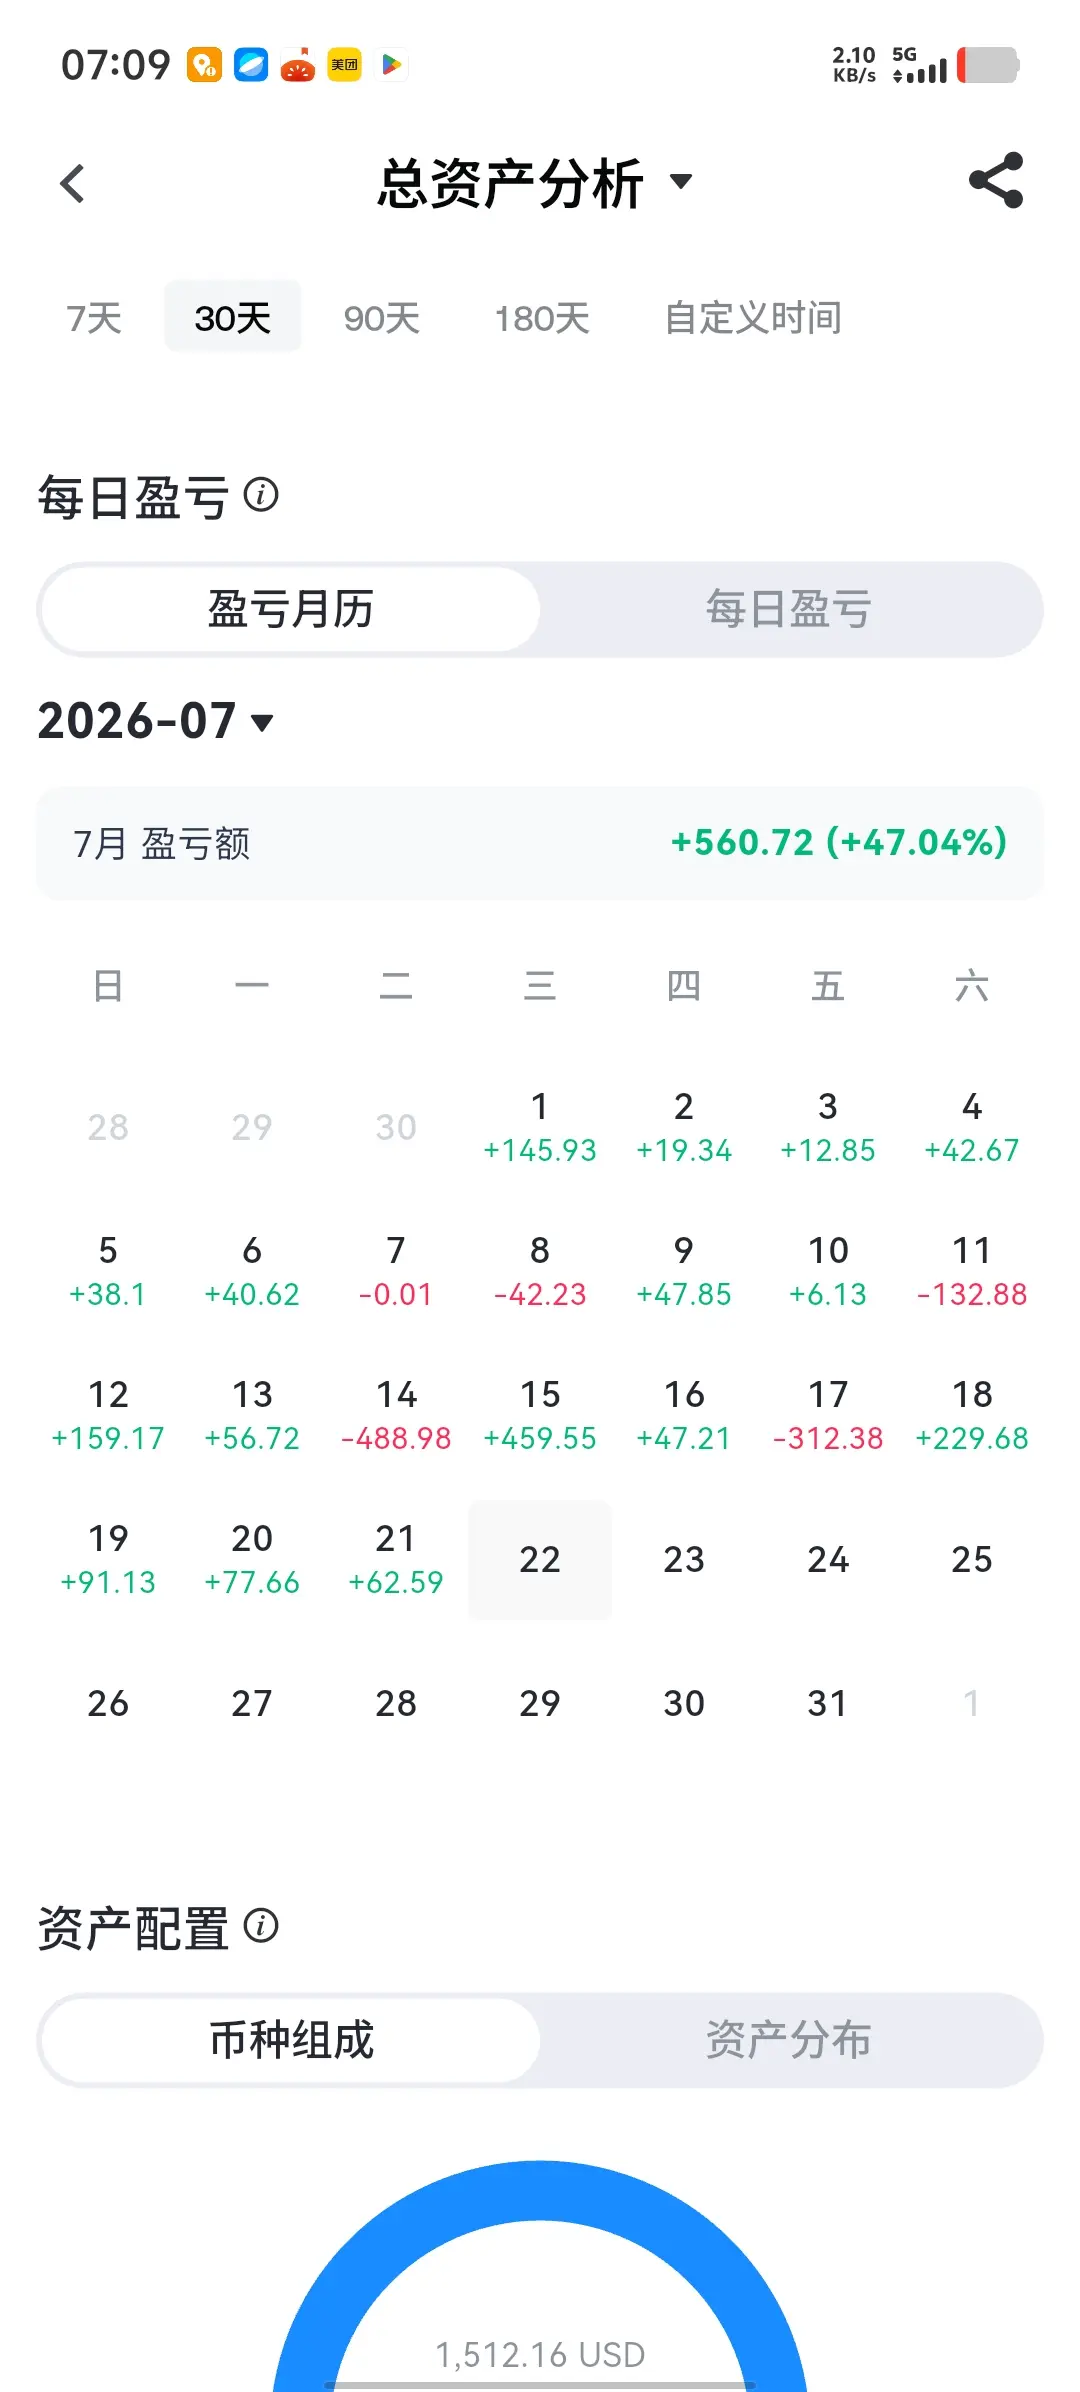Tap the 美团 status bar icon
The image size is (1080, 2392).
click(x=345, y=65)
